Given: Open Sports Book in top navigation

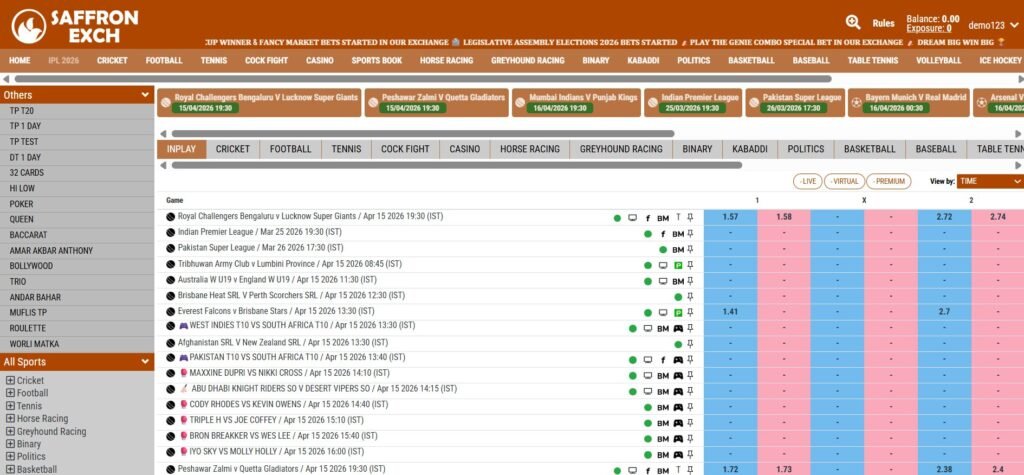Looking at the screenshot, I should tap(376, 60).
